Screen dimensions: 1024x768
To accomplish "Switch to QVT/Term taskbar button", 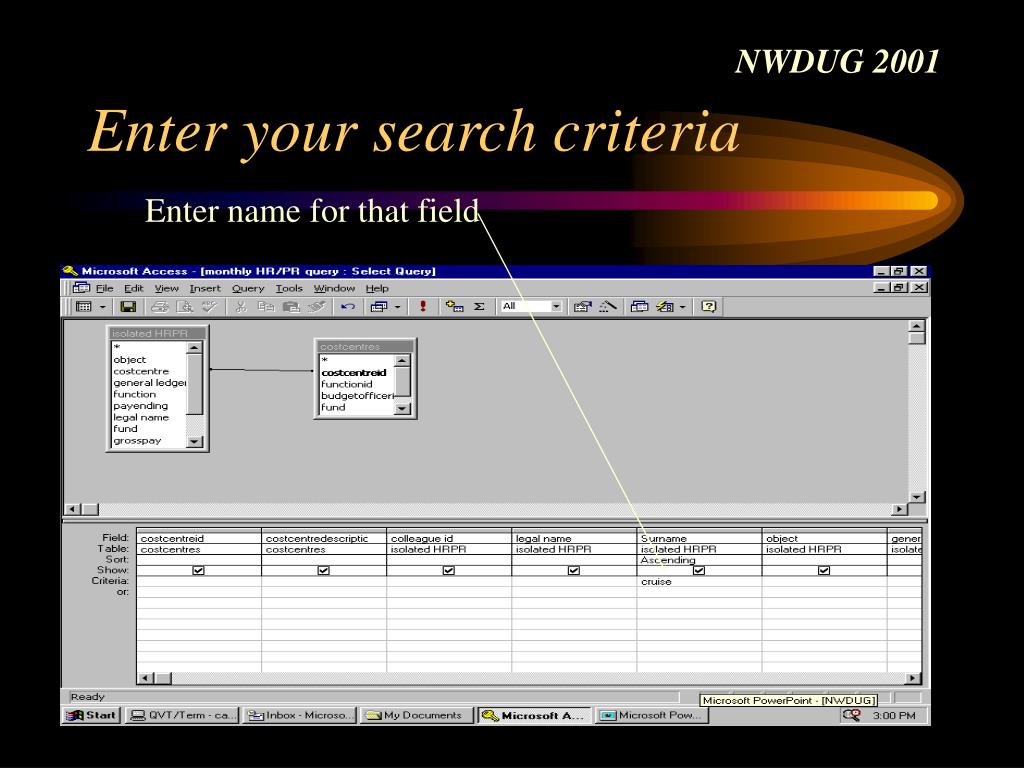I will pyautogui.click(x=182, y=715).
